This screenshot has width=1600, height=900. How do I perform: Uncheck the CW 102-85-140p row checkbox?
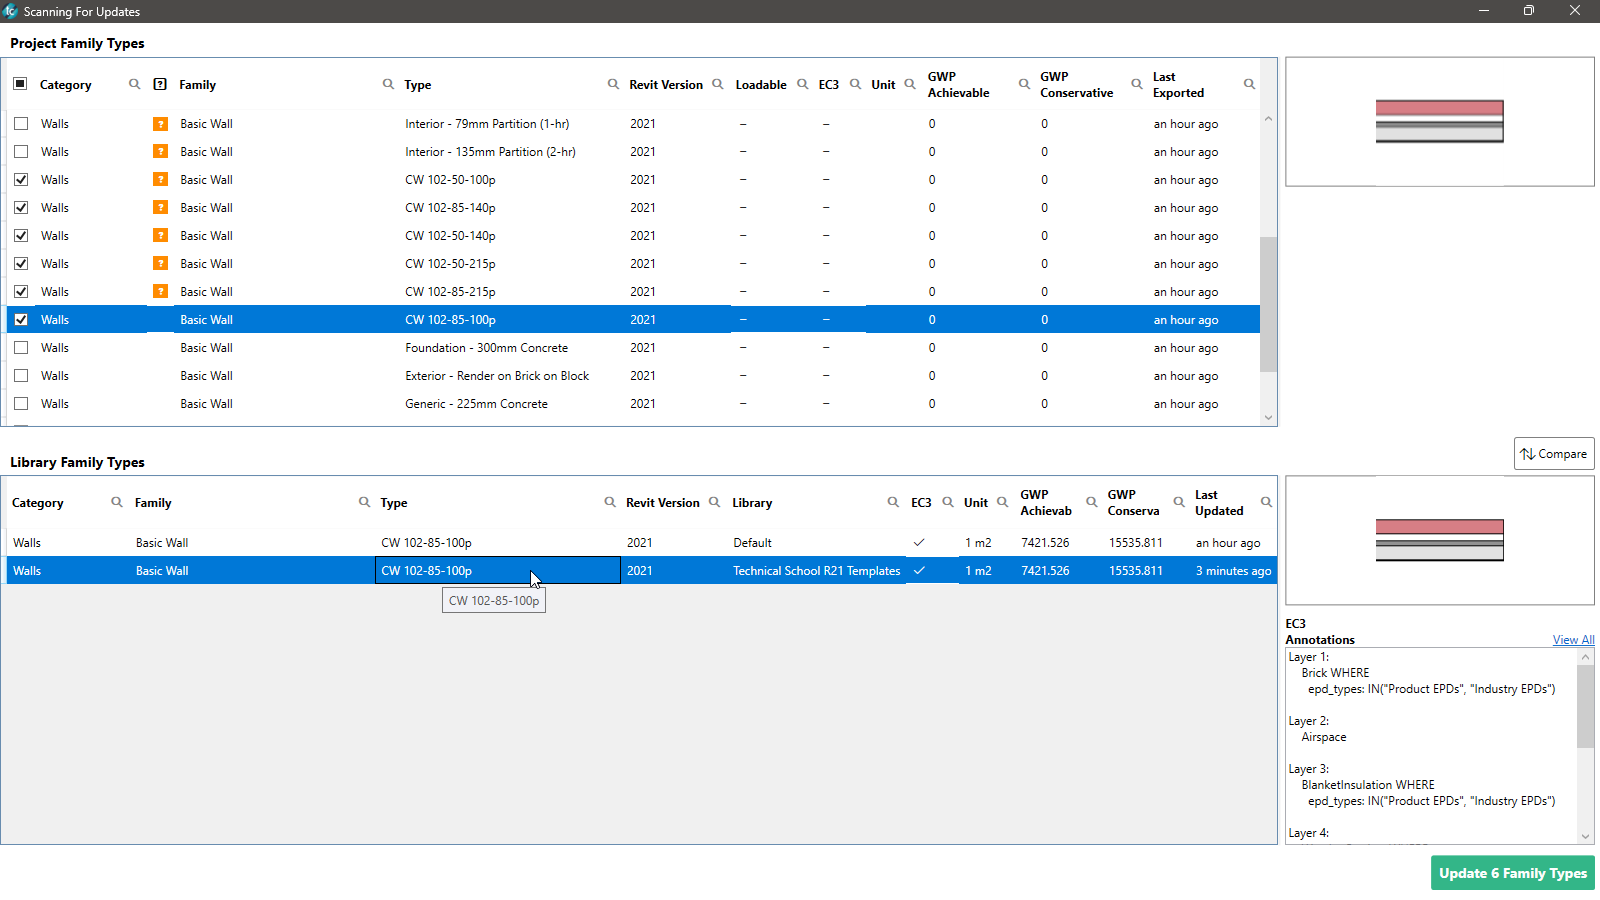pyautogui.click(x=21, y=208)
